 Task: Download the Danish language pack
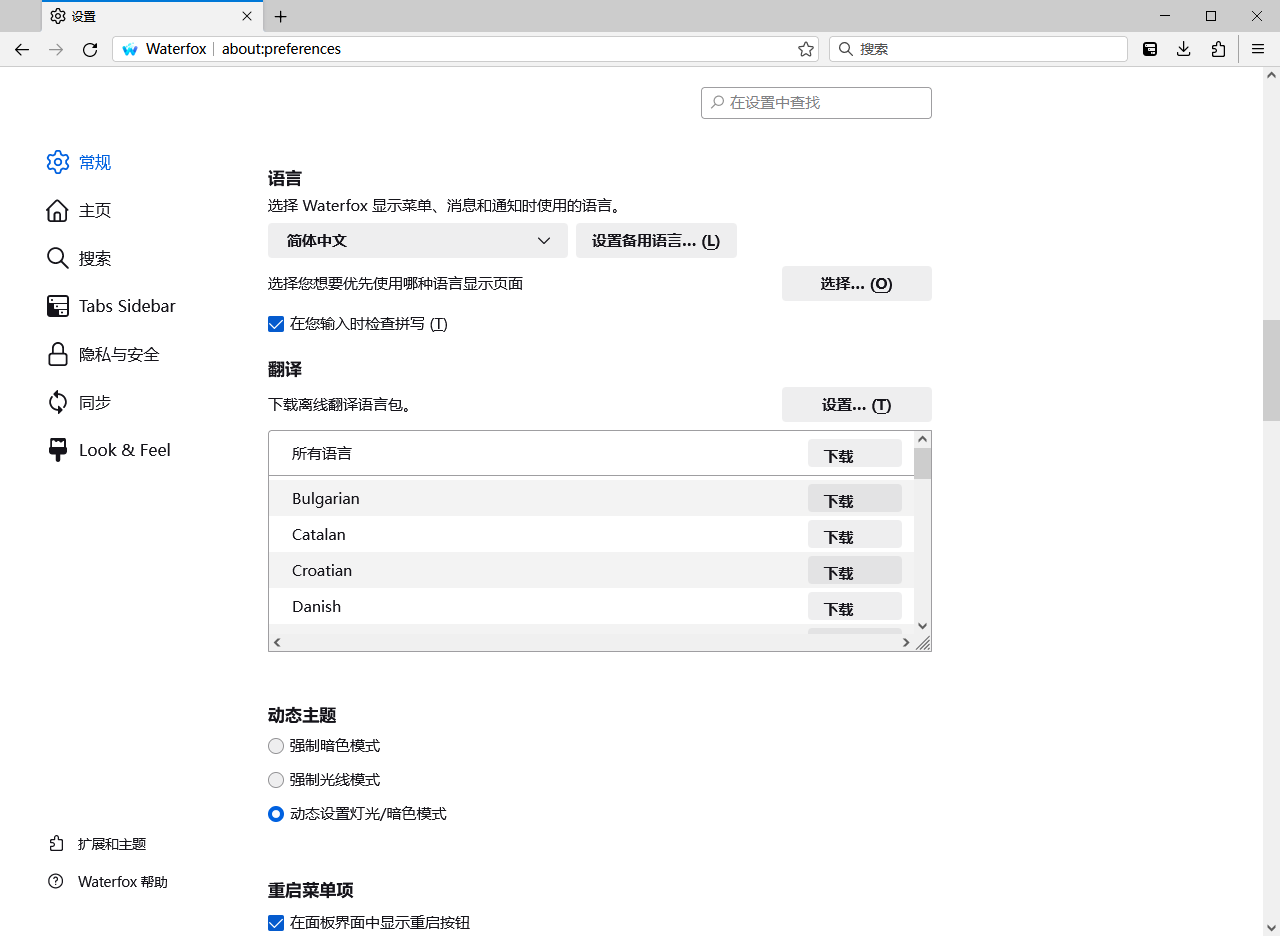[855, 607]
